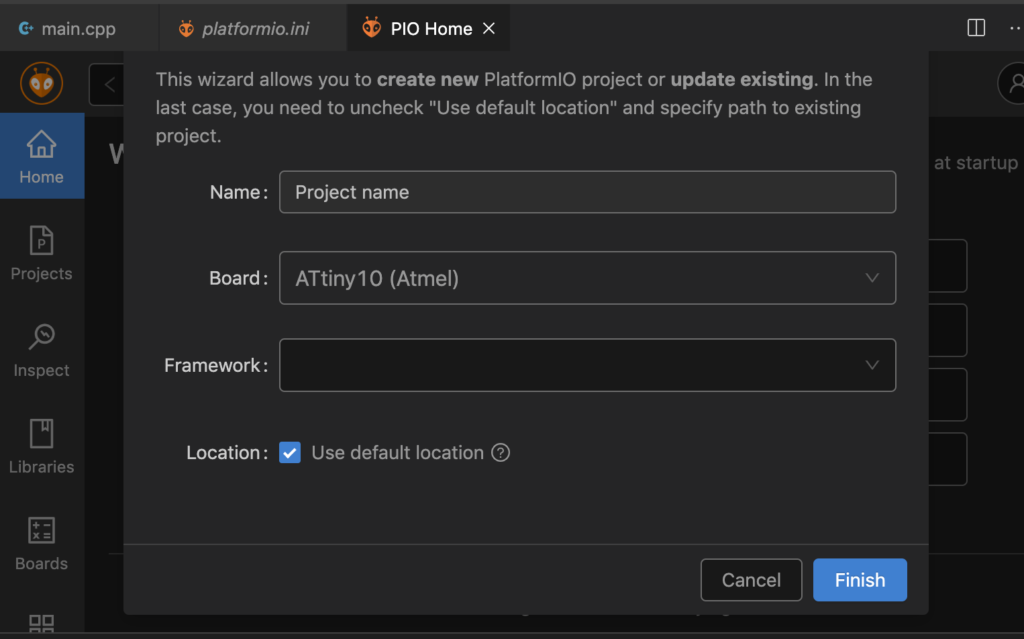Screen dimensions: 1024x639
Task: Click the split editor layout icon
Action: click(x=976, y=28)
